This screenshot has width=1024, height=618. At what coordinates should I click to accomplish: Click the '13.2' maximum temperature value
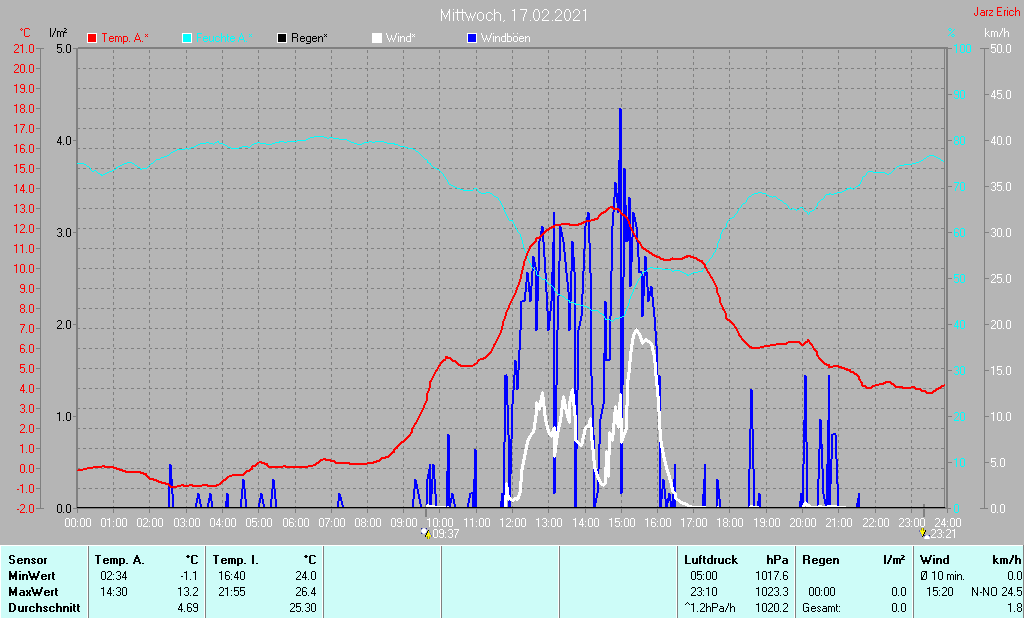tap(187, 592)
